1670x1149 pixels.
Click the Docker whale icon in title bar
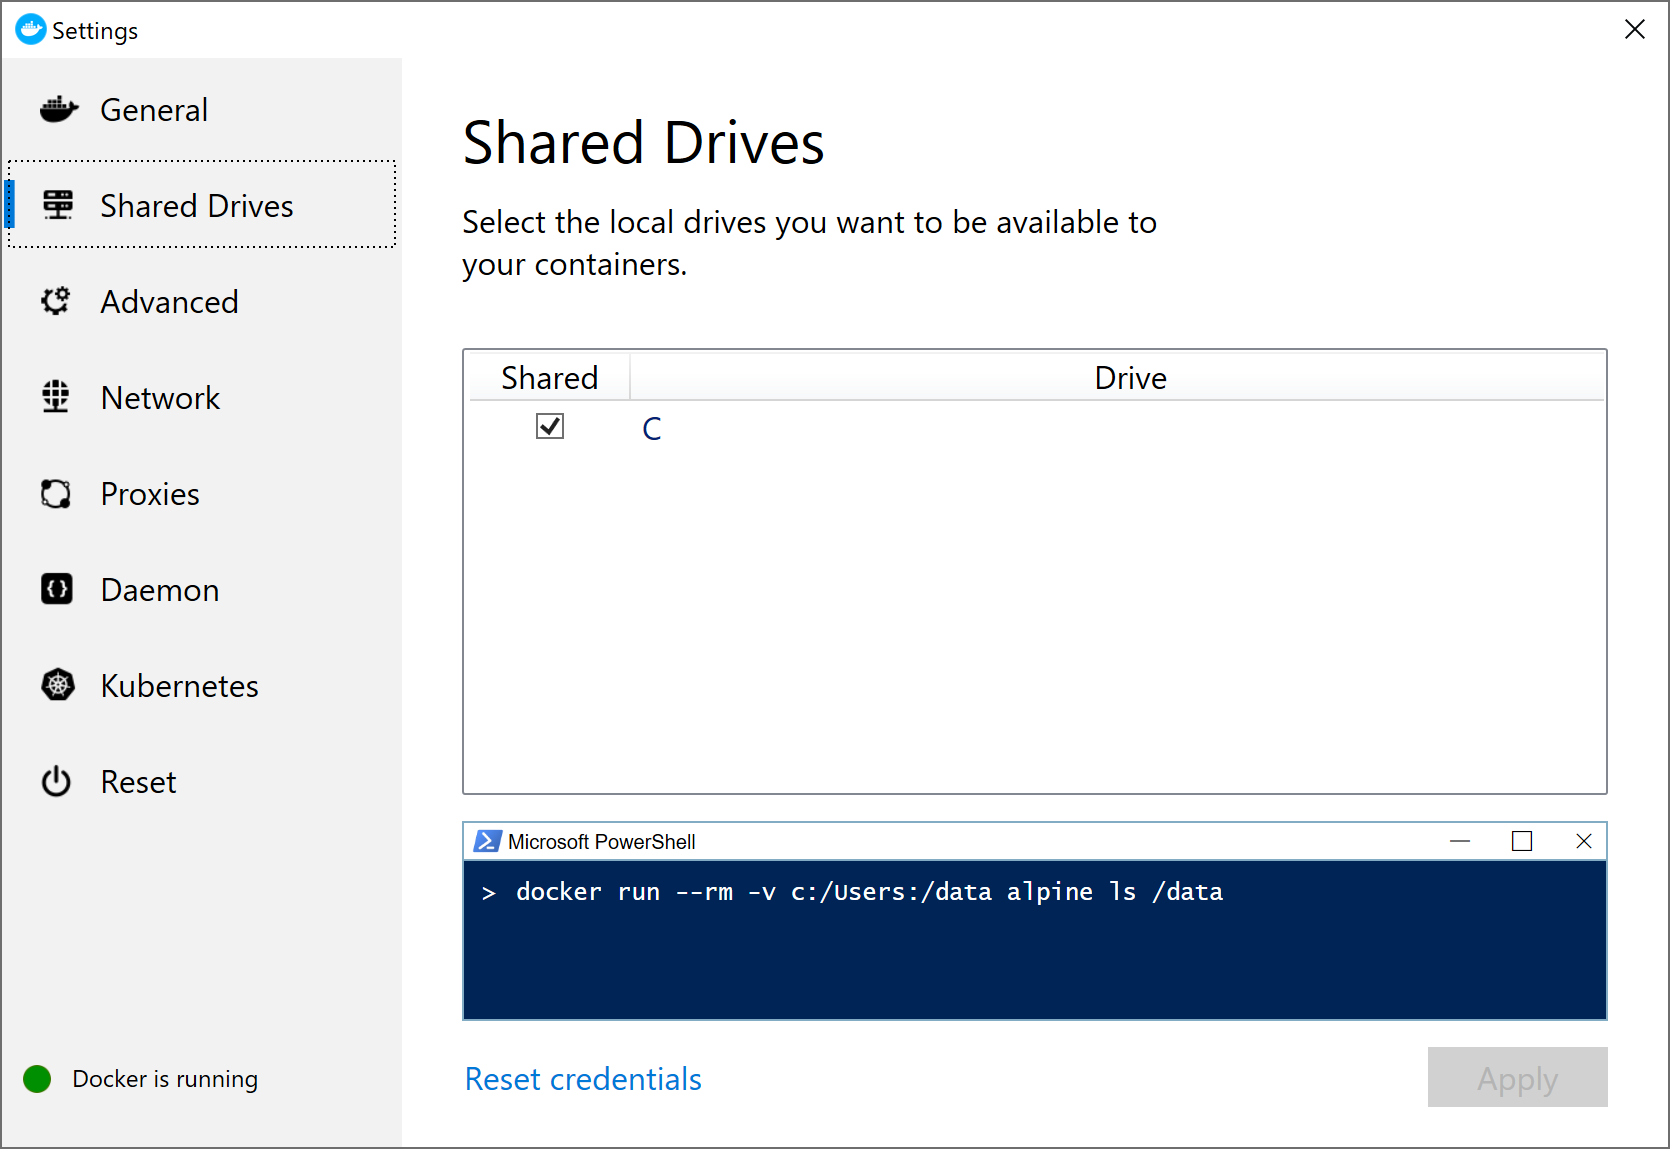31,29
